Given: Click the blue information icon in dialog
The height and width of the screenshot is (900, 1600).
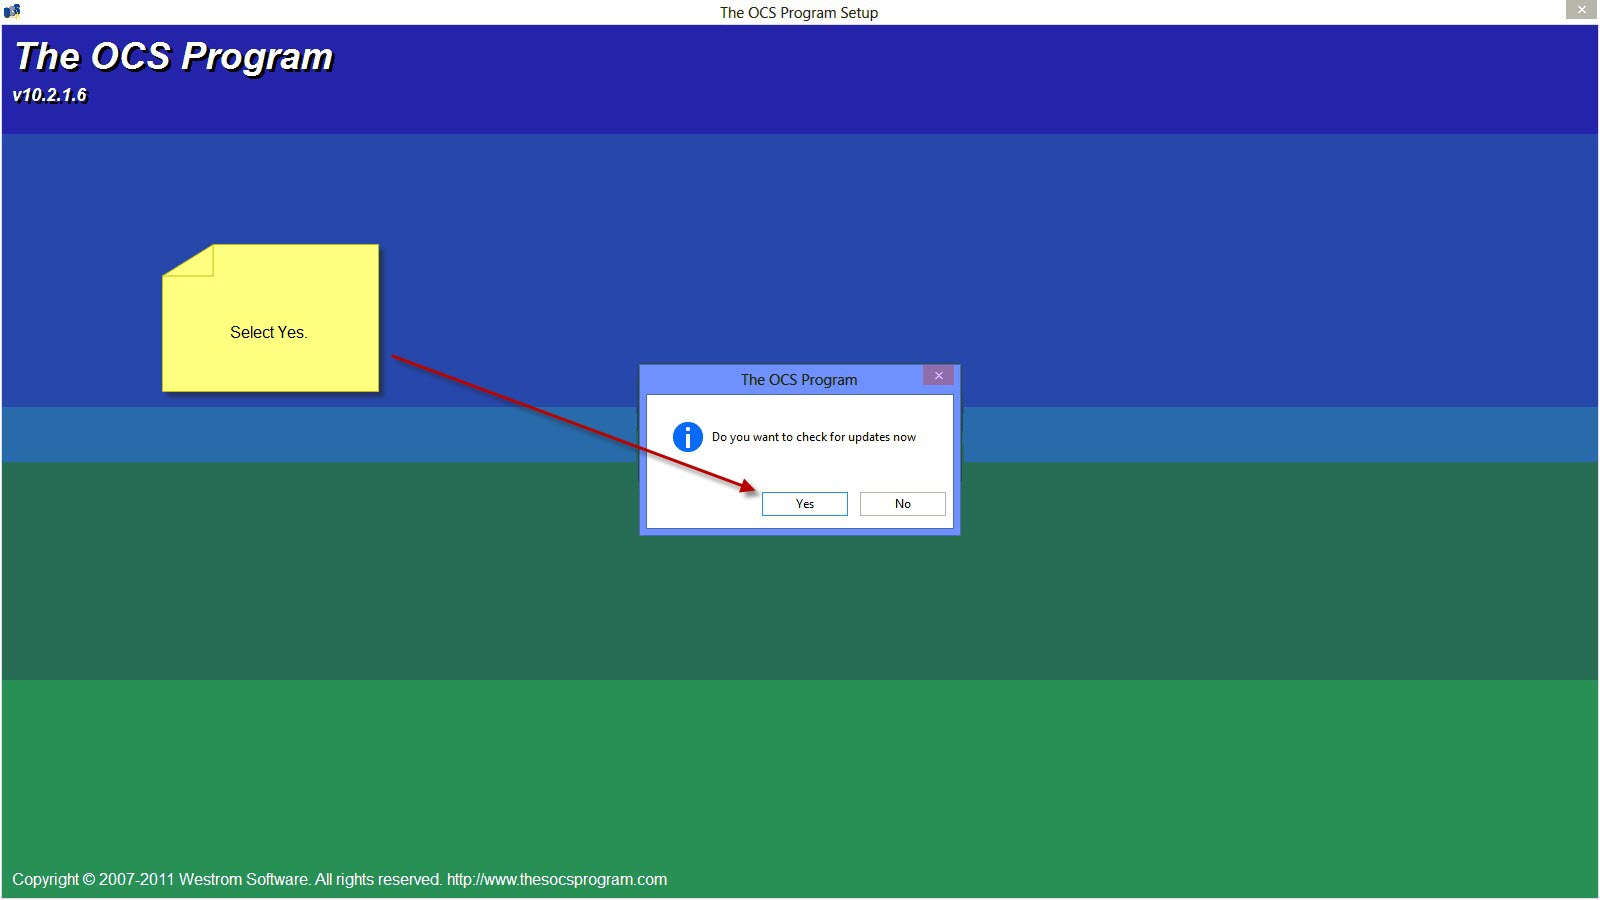Looking at the screenshot, I should coord(688,437).
